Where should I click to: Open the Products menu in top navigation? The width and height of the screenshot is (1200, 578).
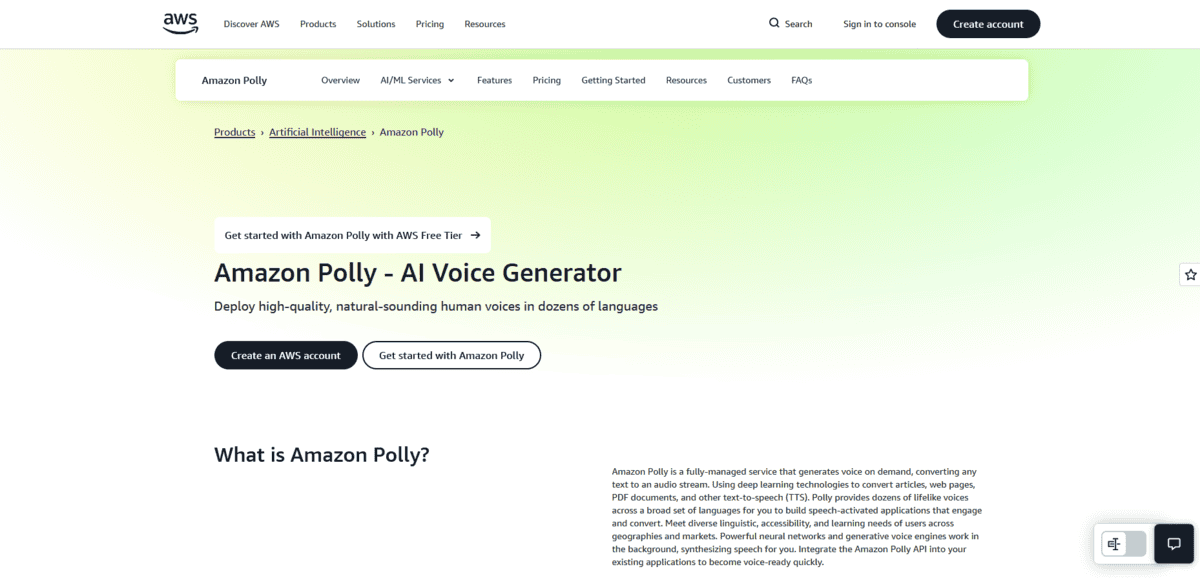point(317,24)
